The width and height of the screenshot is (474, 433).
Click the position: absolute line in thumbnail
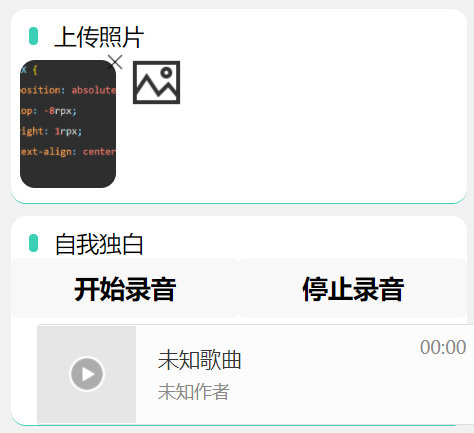click(x=68, y=90)
